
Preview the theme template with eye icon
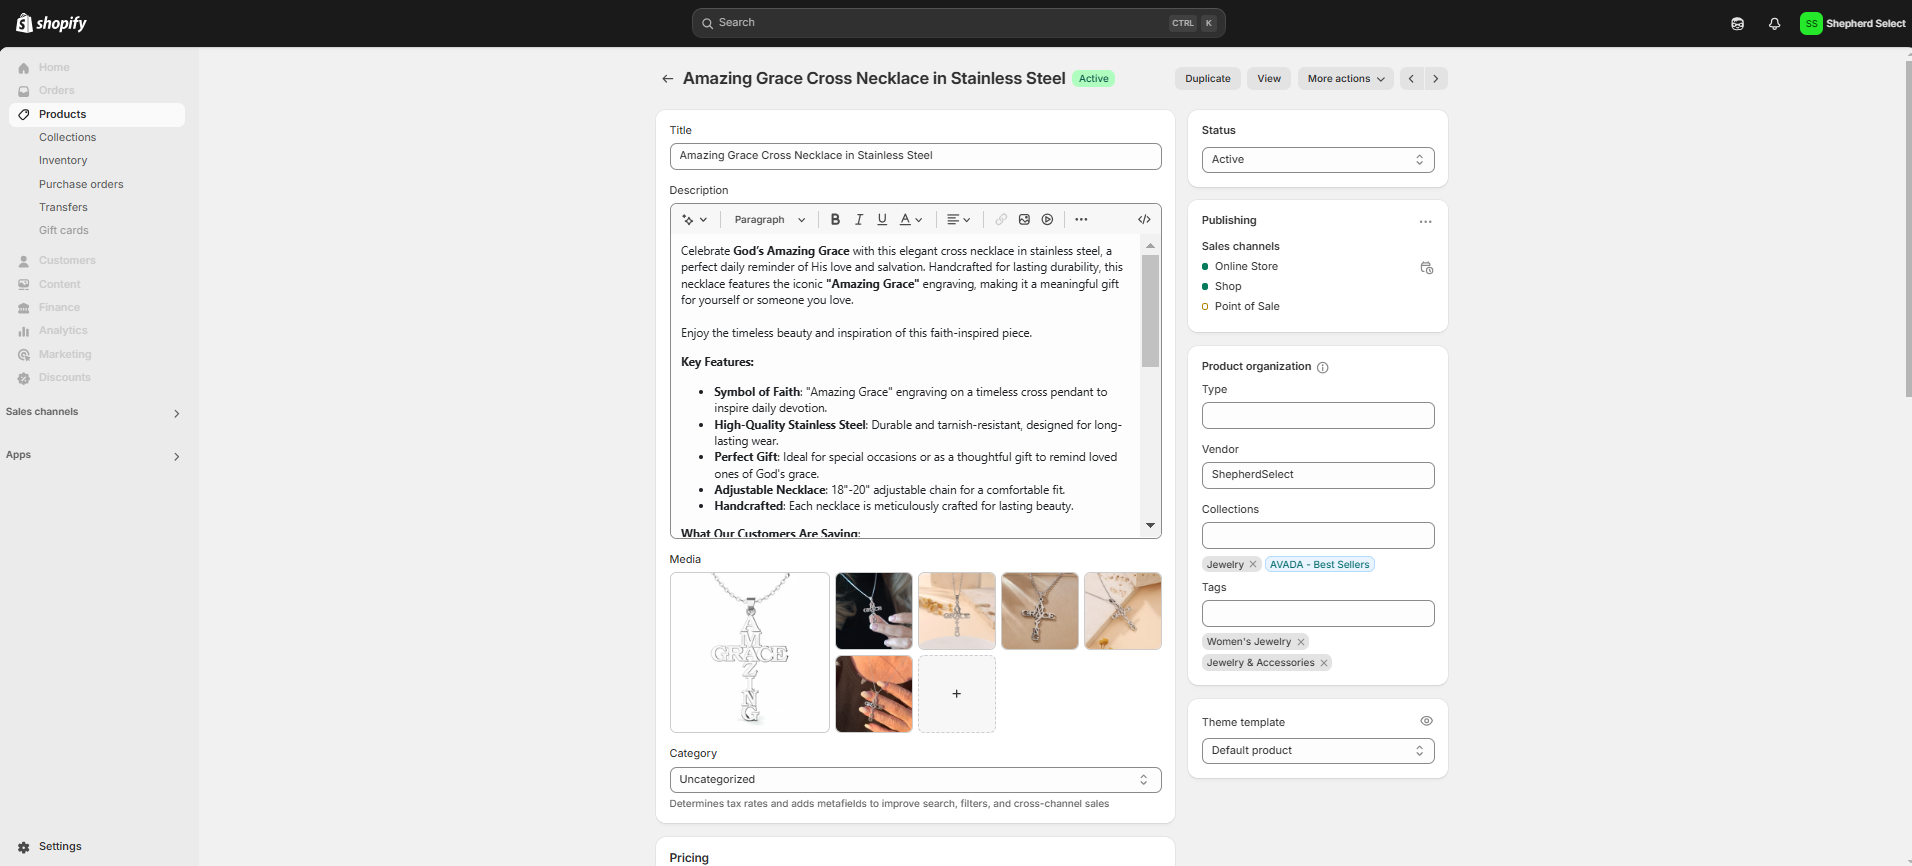pyautogui.click(x=1426, y=721)
